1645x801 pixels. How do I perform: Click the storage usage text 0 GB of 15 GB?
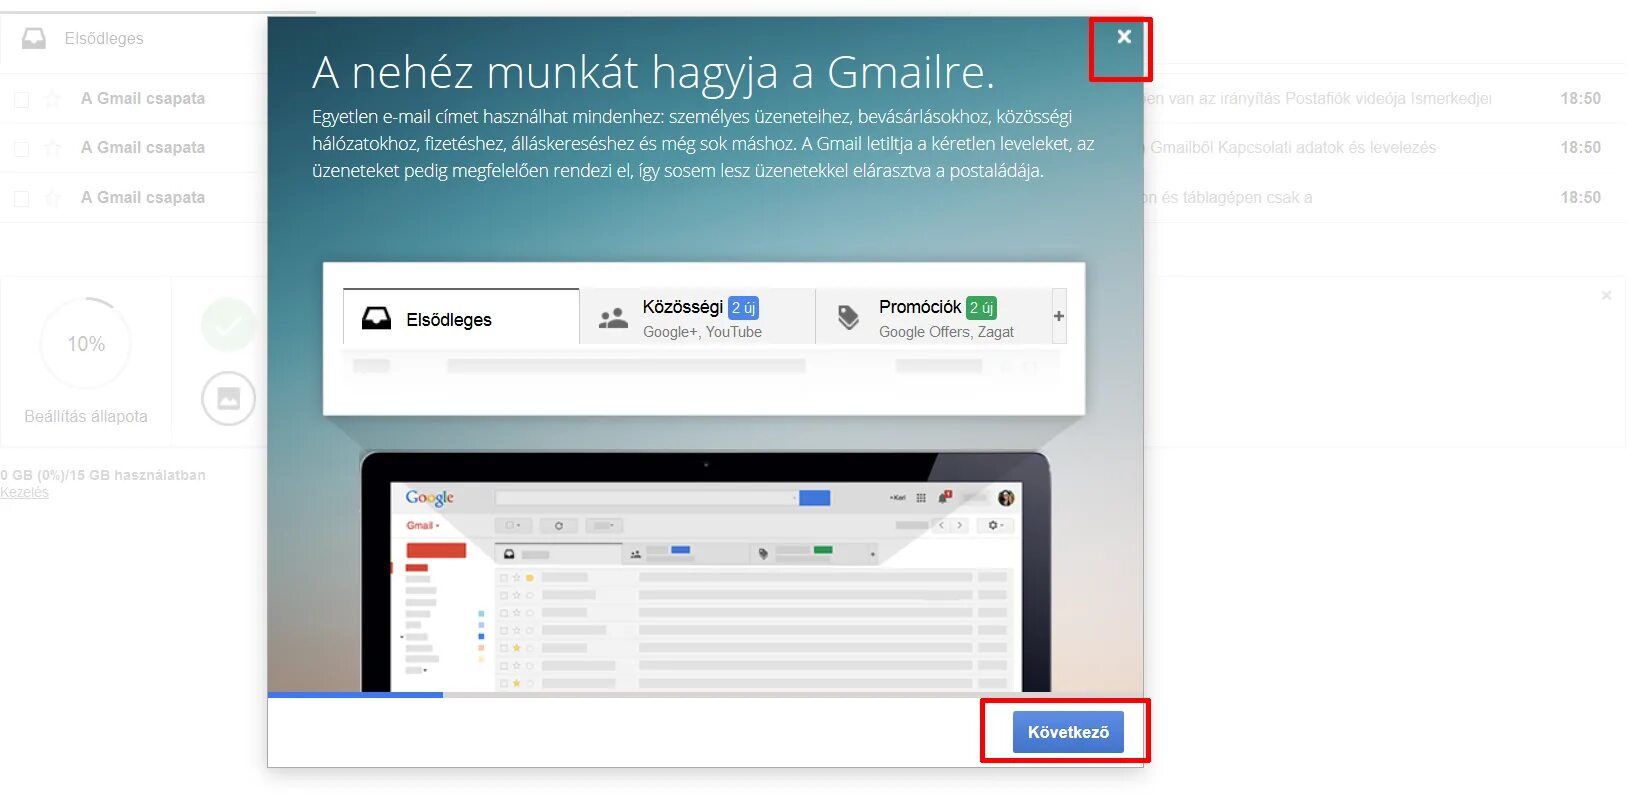click(x=103, y=475)
